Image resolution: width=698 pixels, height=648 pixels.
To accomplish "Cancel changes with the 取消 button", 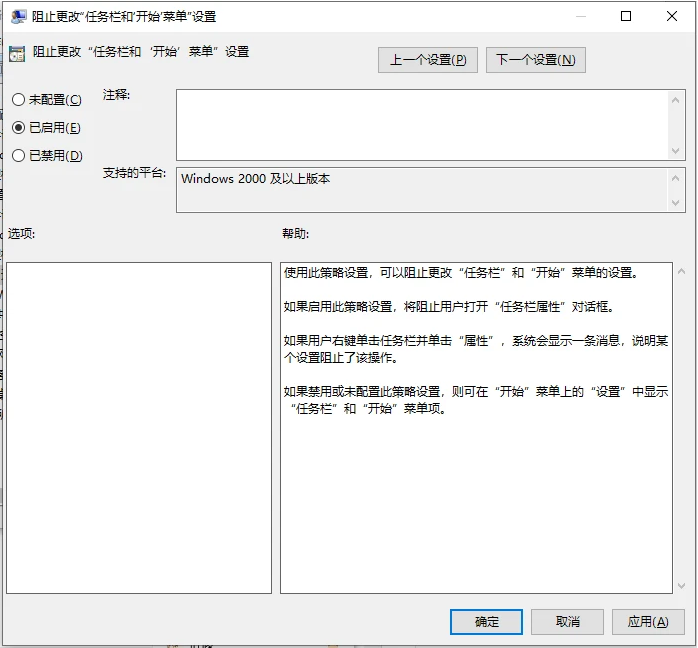I will [x=567, y=622].
